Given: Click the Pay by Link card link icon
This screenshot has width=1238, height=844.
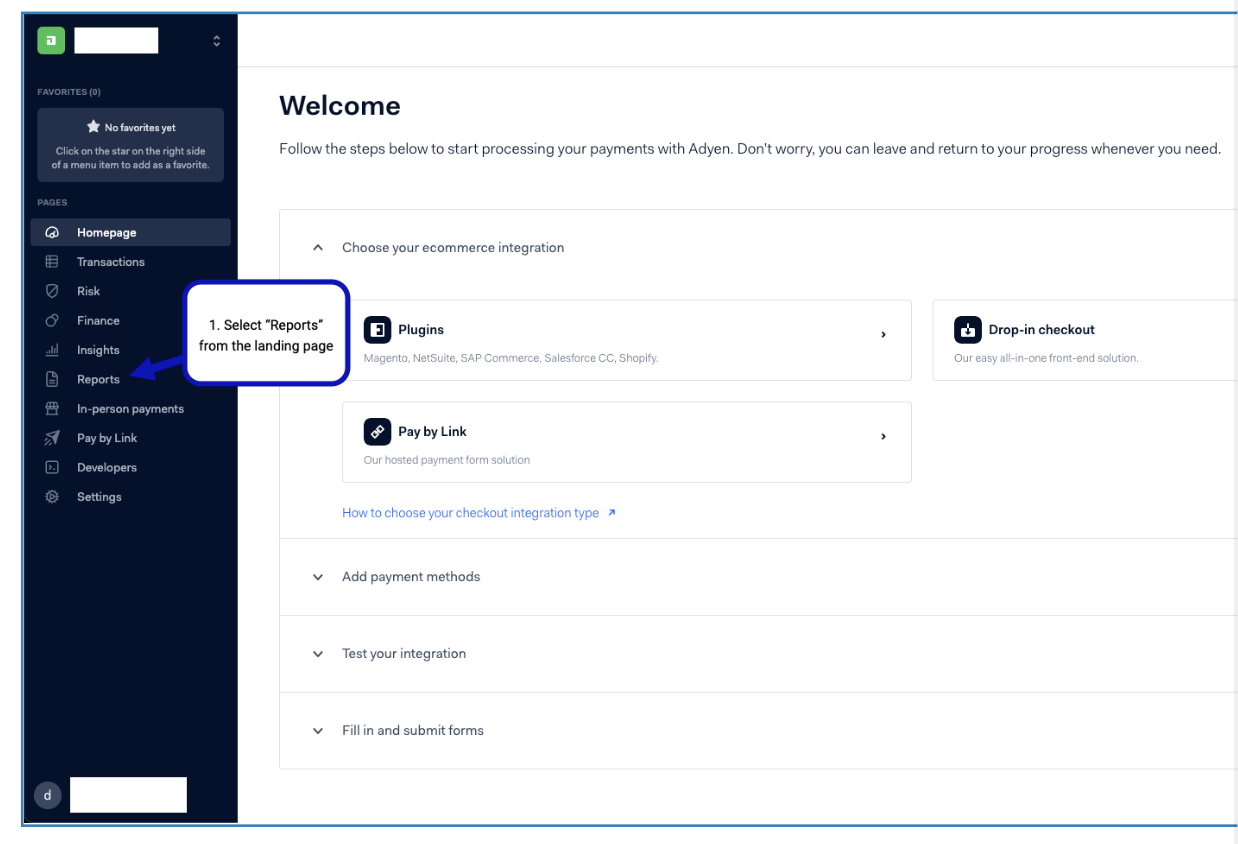Looking at the screenshot, I should 377,432.
